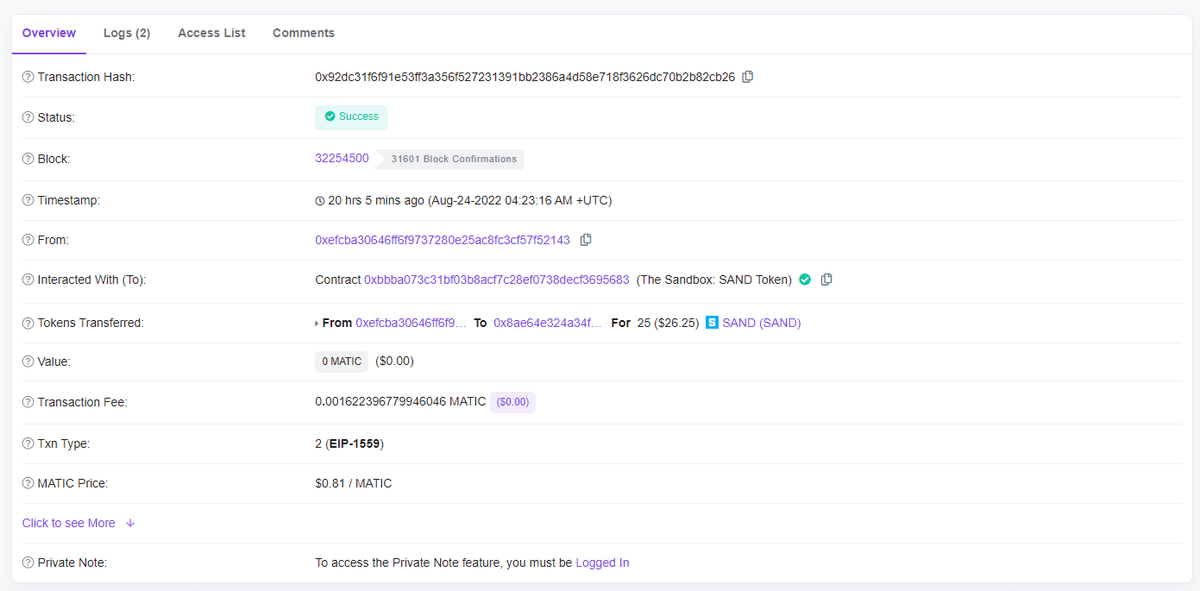Click the clock icon in Timestamp row
The height and width of the screenshot is (591, 1200).
point(320,201)
